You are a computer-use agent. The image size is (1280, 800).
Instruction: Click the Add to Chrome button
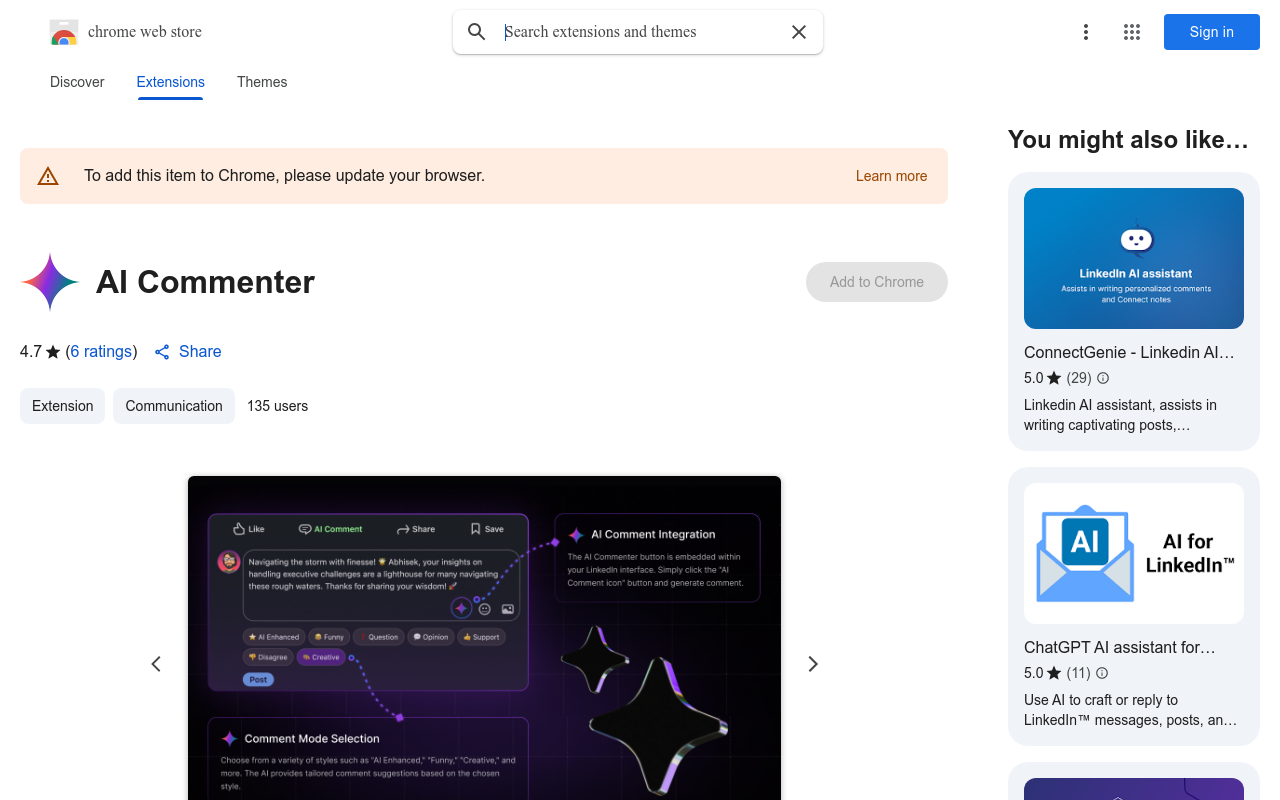click(x=877, y=282)
